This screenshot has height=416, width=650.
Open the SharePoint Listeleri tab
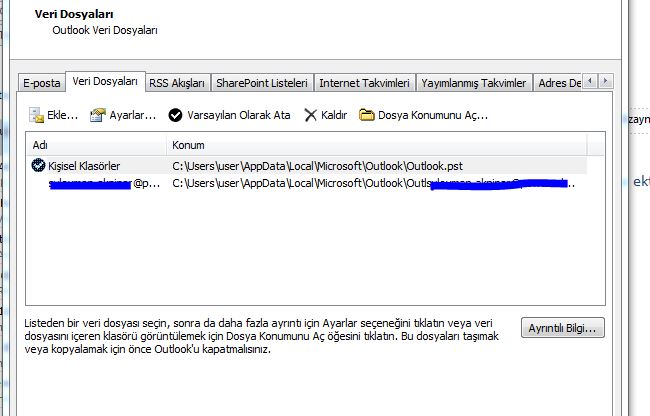(262, 83)
